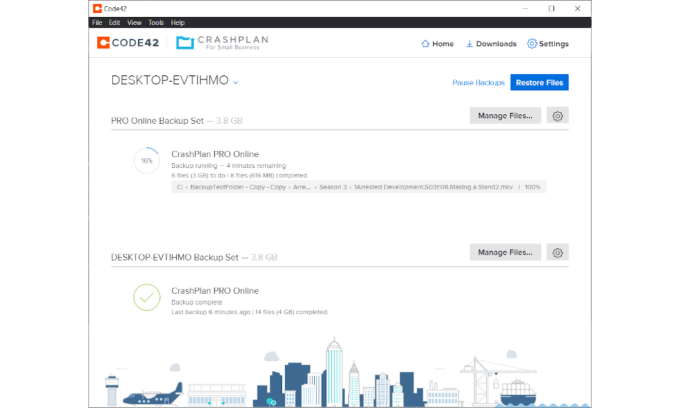Minimize the Code42 window
This screenshot has height=408, width=680.
(526, 8)
